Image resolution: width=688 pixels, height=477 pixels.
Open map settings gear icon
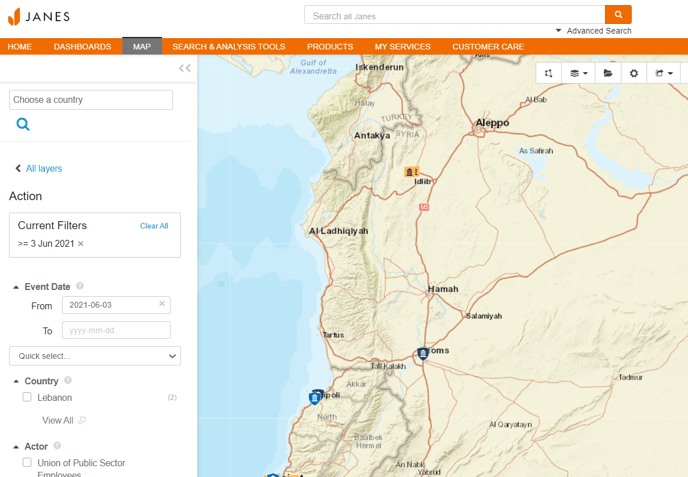coord(634,73)
